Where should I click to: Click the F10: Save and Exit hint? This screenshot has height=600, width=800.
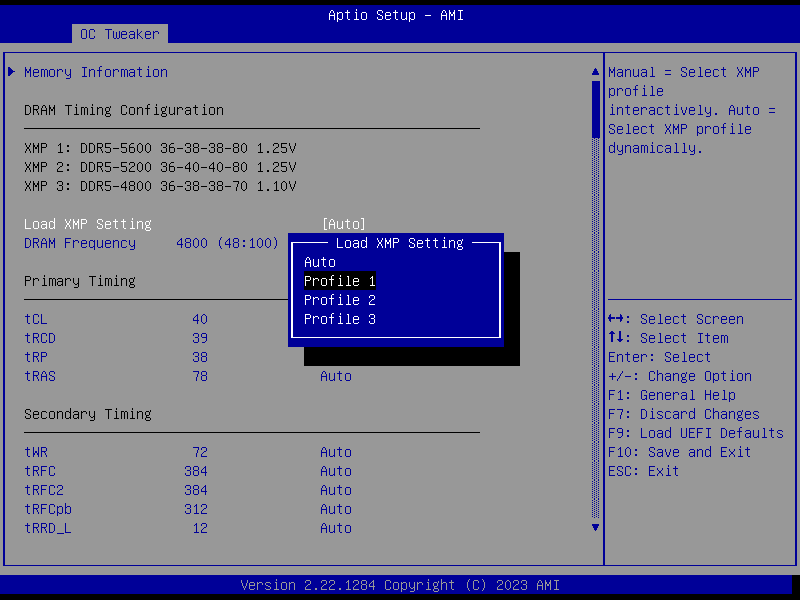point(680,453)
